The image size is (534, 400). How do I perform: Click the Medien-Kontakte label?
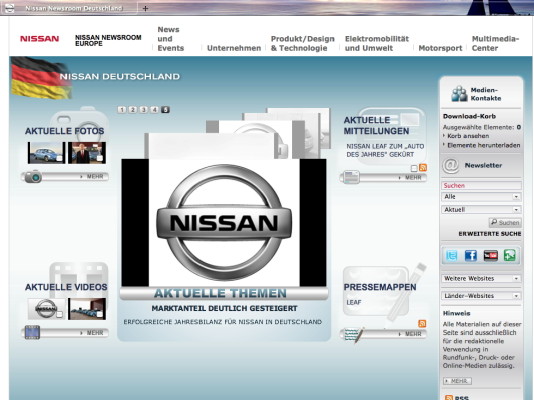point(486,94)
